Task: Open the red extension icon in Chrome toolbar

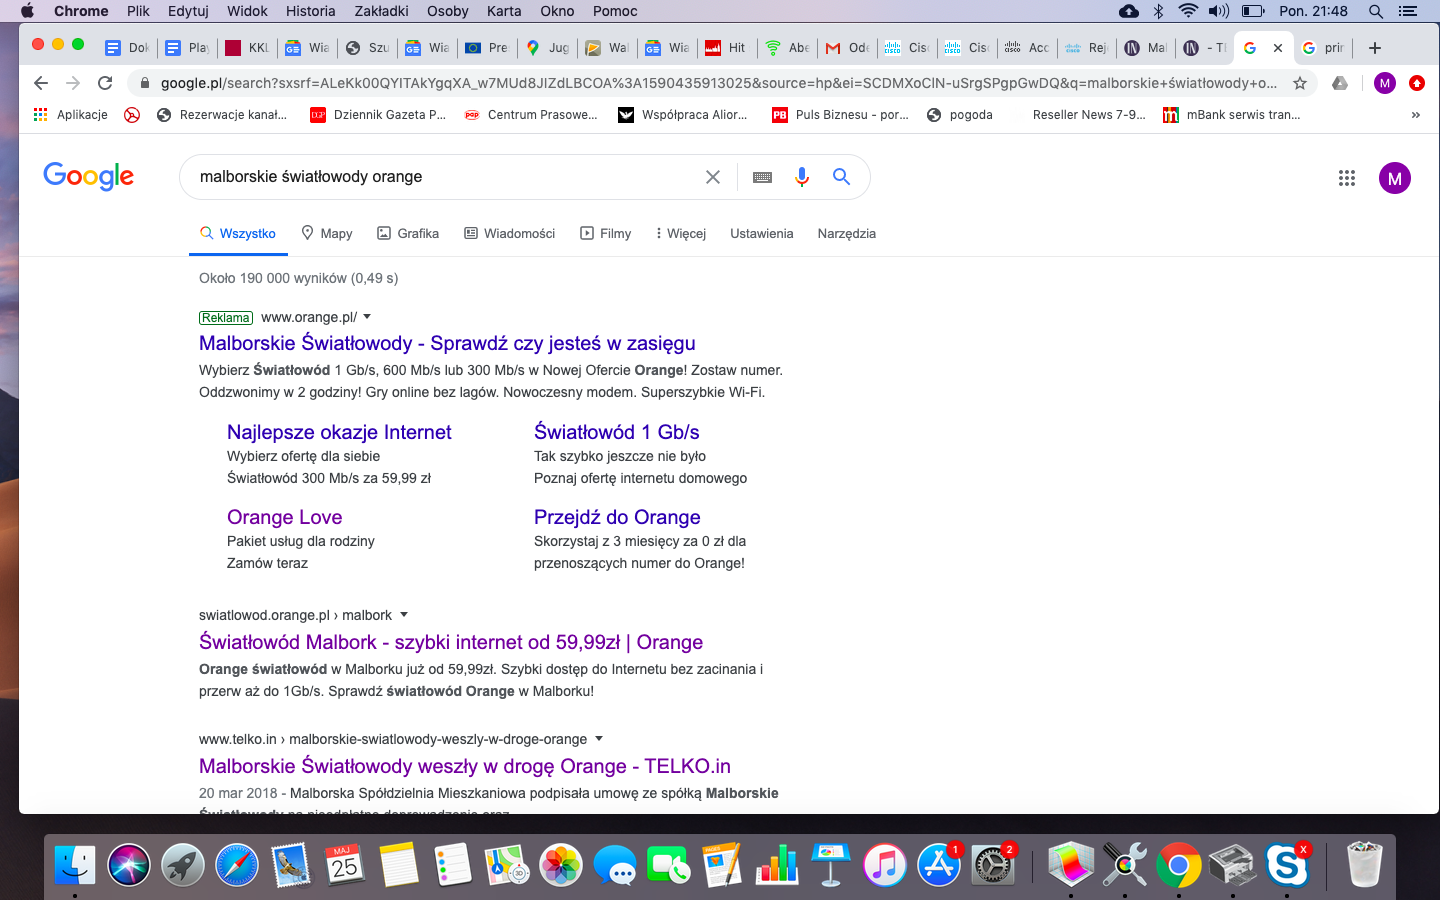Action: pyautogui.click(x=1417, y=83)
